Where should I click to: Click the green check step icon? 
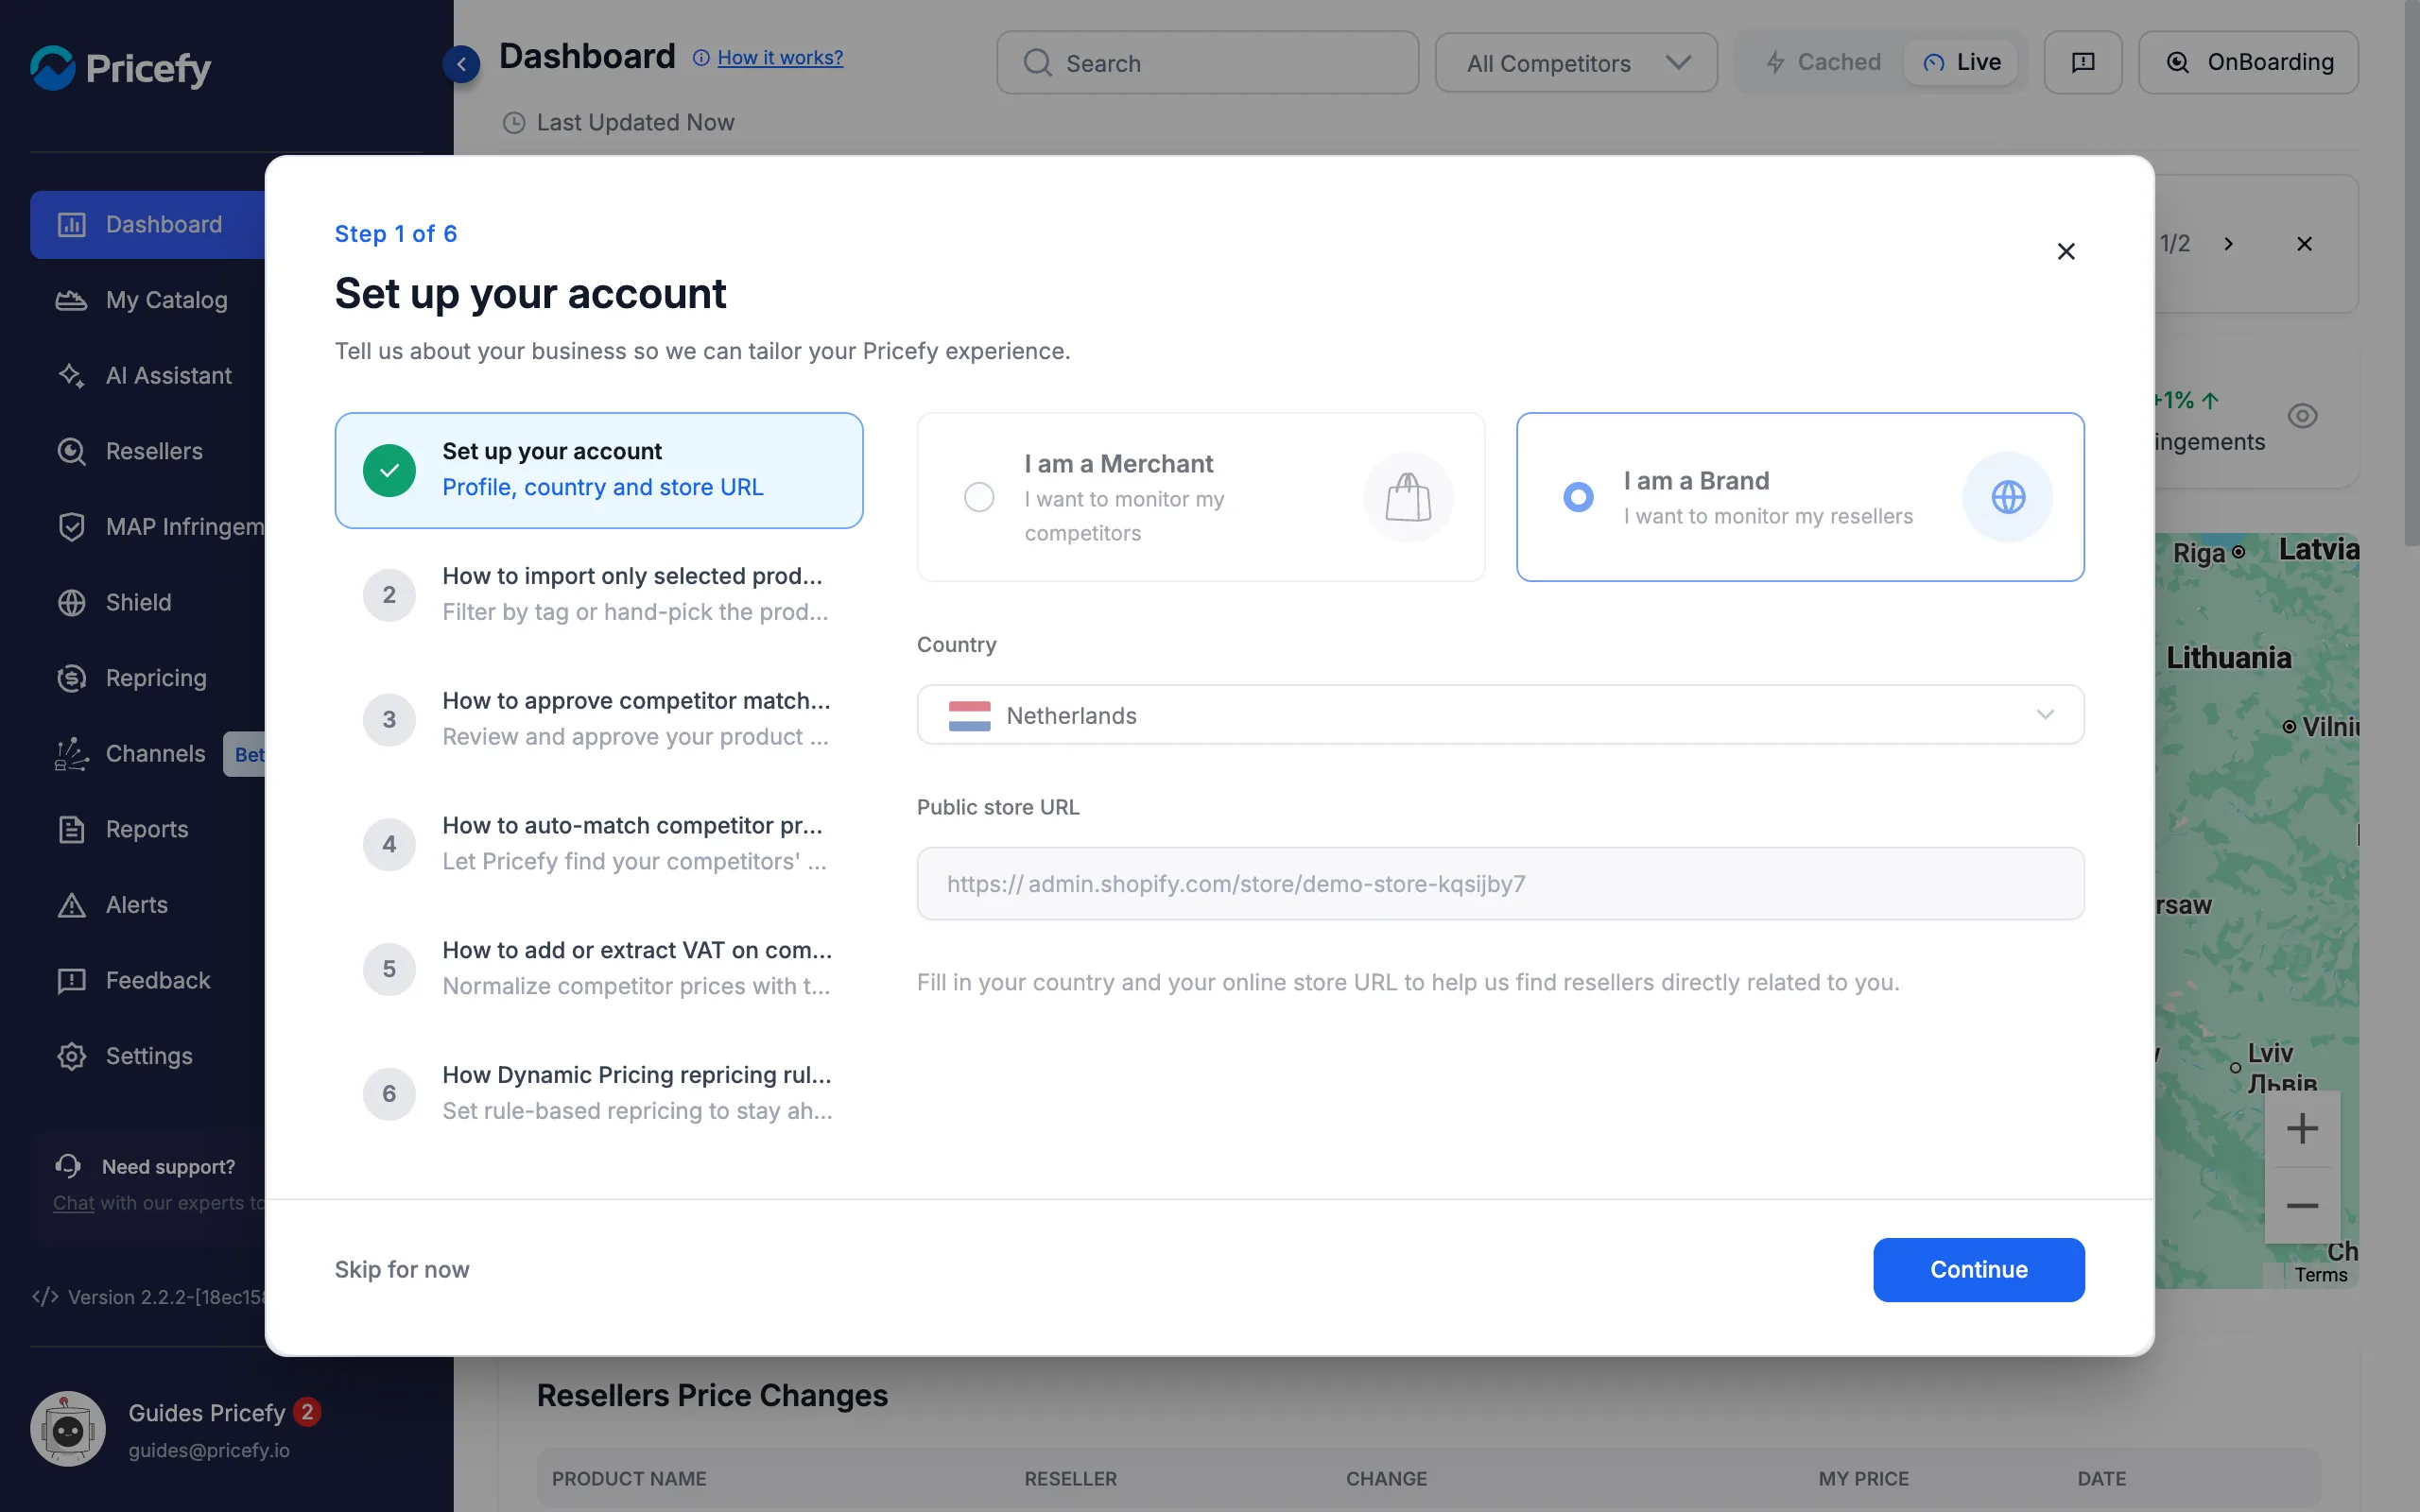coord(389,470)
